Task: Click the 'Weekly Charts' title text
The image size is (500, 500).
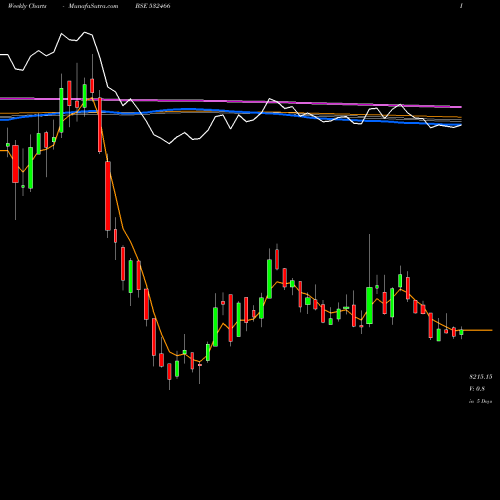Action: 27,6
